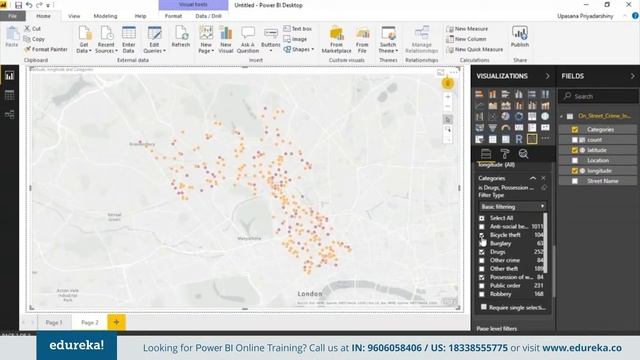Screen dimensions: 640x360
Task: Open the visual's More options ellipsis
Action: click(x=453, y=72)
